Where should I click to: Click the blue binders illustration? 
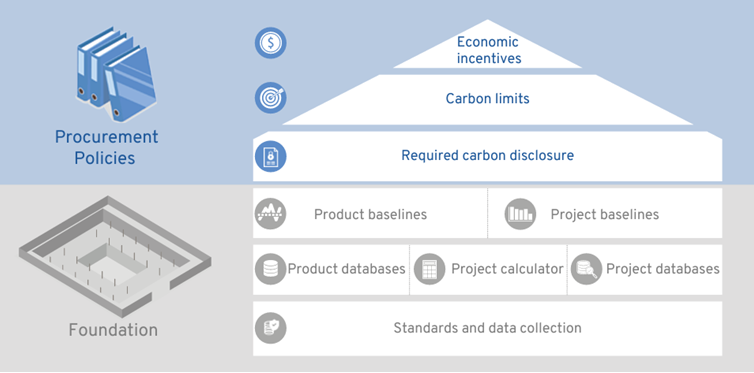pos(115,73)
